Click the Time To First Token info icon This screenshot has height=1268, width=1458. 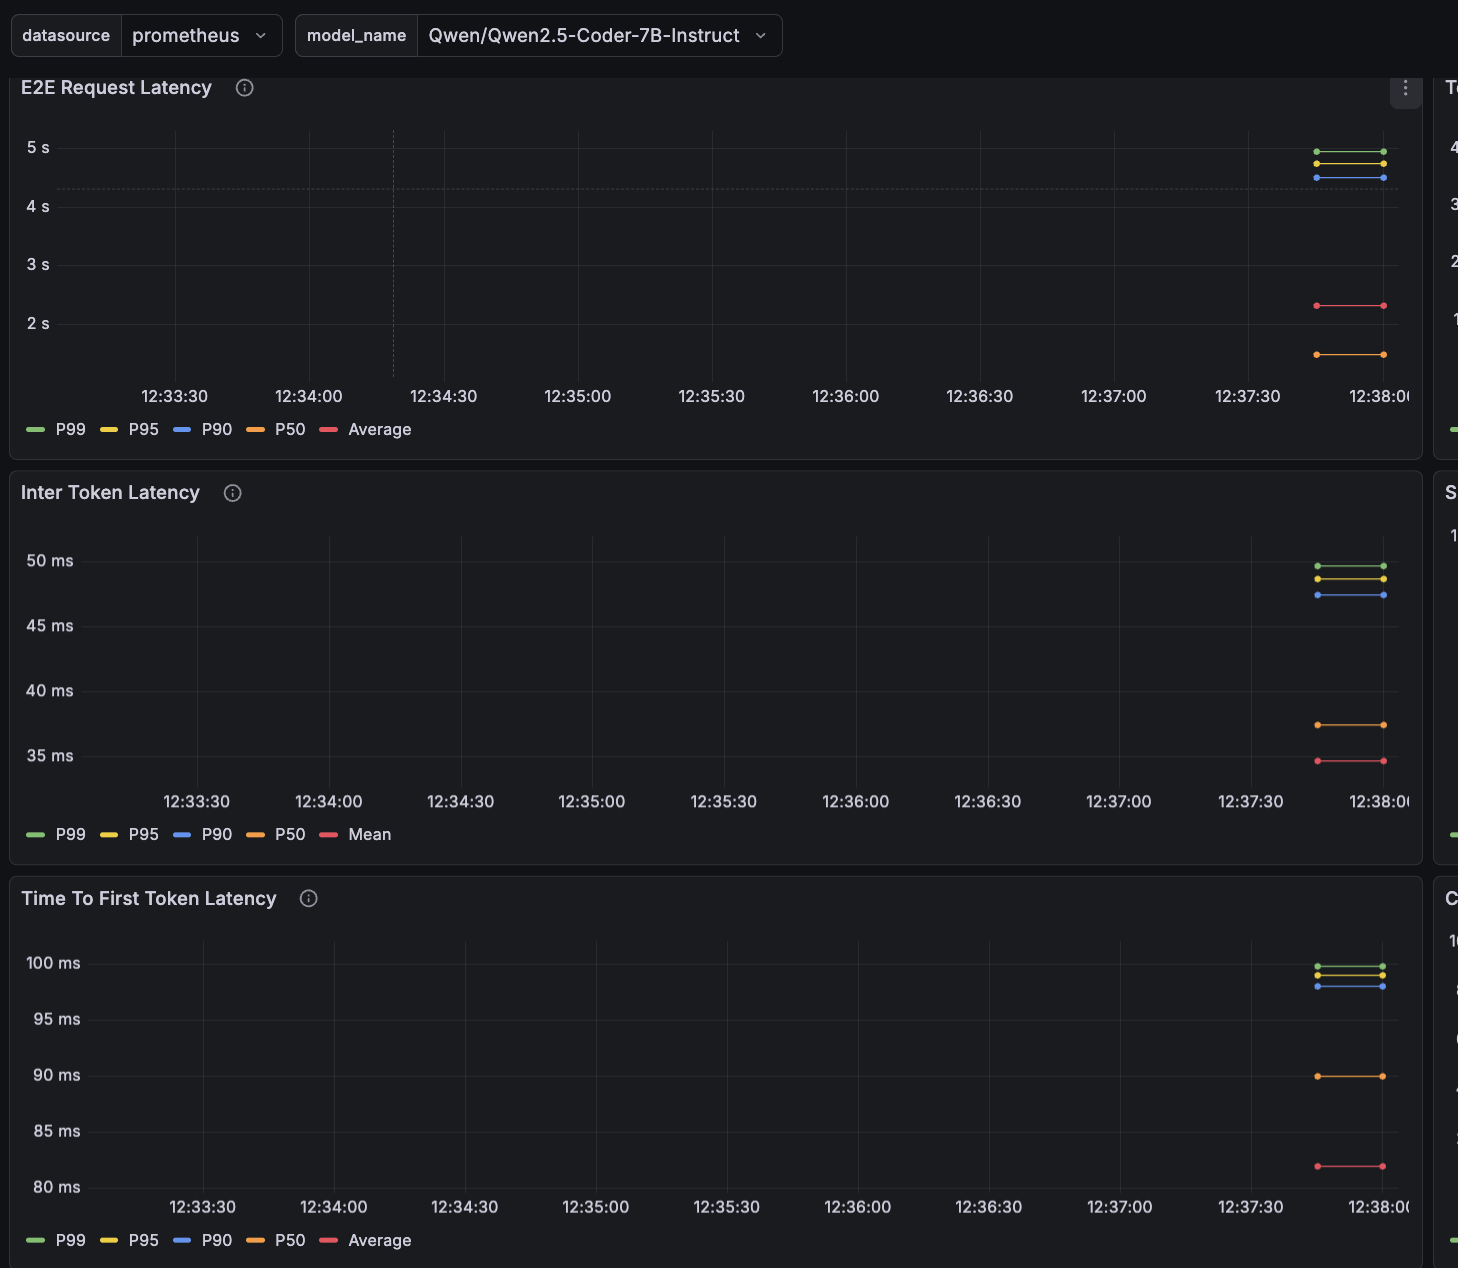click(309, 899)
